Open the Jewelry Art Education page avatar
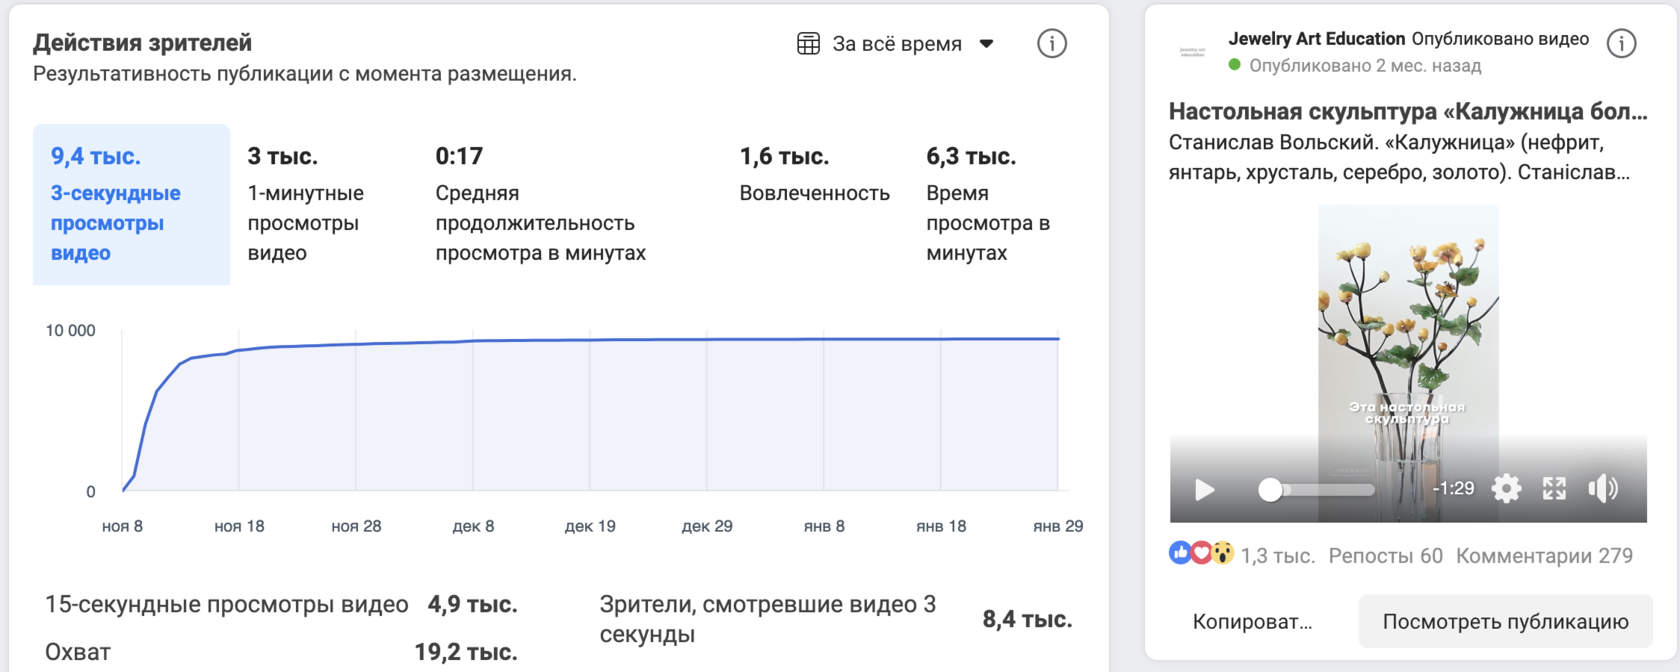 click(x=1193, y=52)
